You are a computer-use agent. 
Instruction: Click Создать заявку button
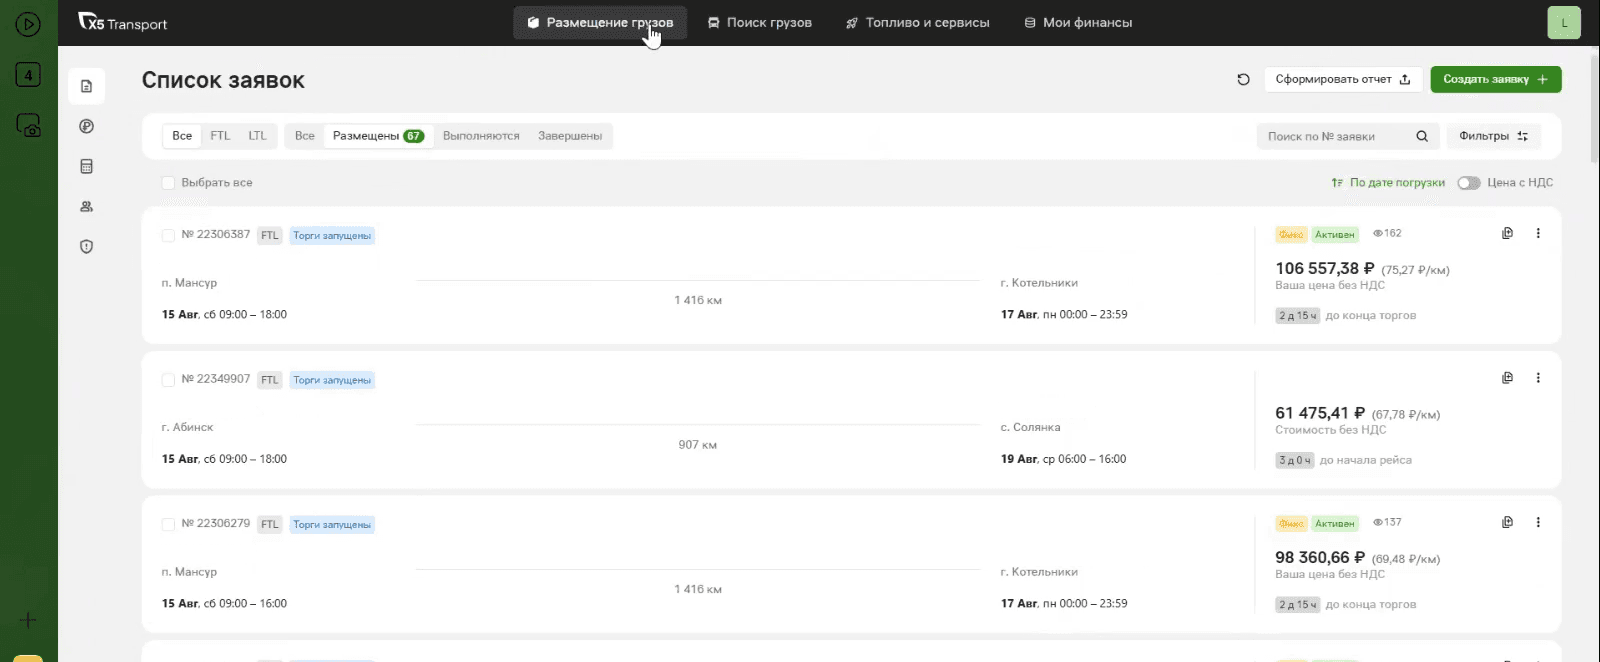pyautogui.click(x=1496, y=79)
